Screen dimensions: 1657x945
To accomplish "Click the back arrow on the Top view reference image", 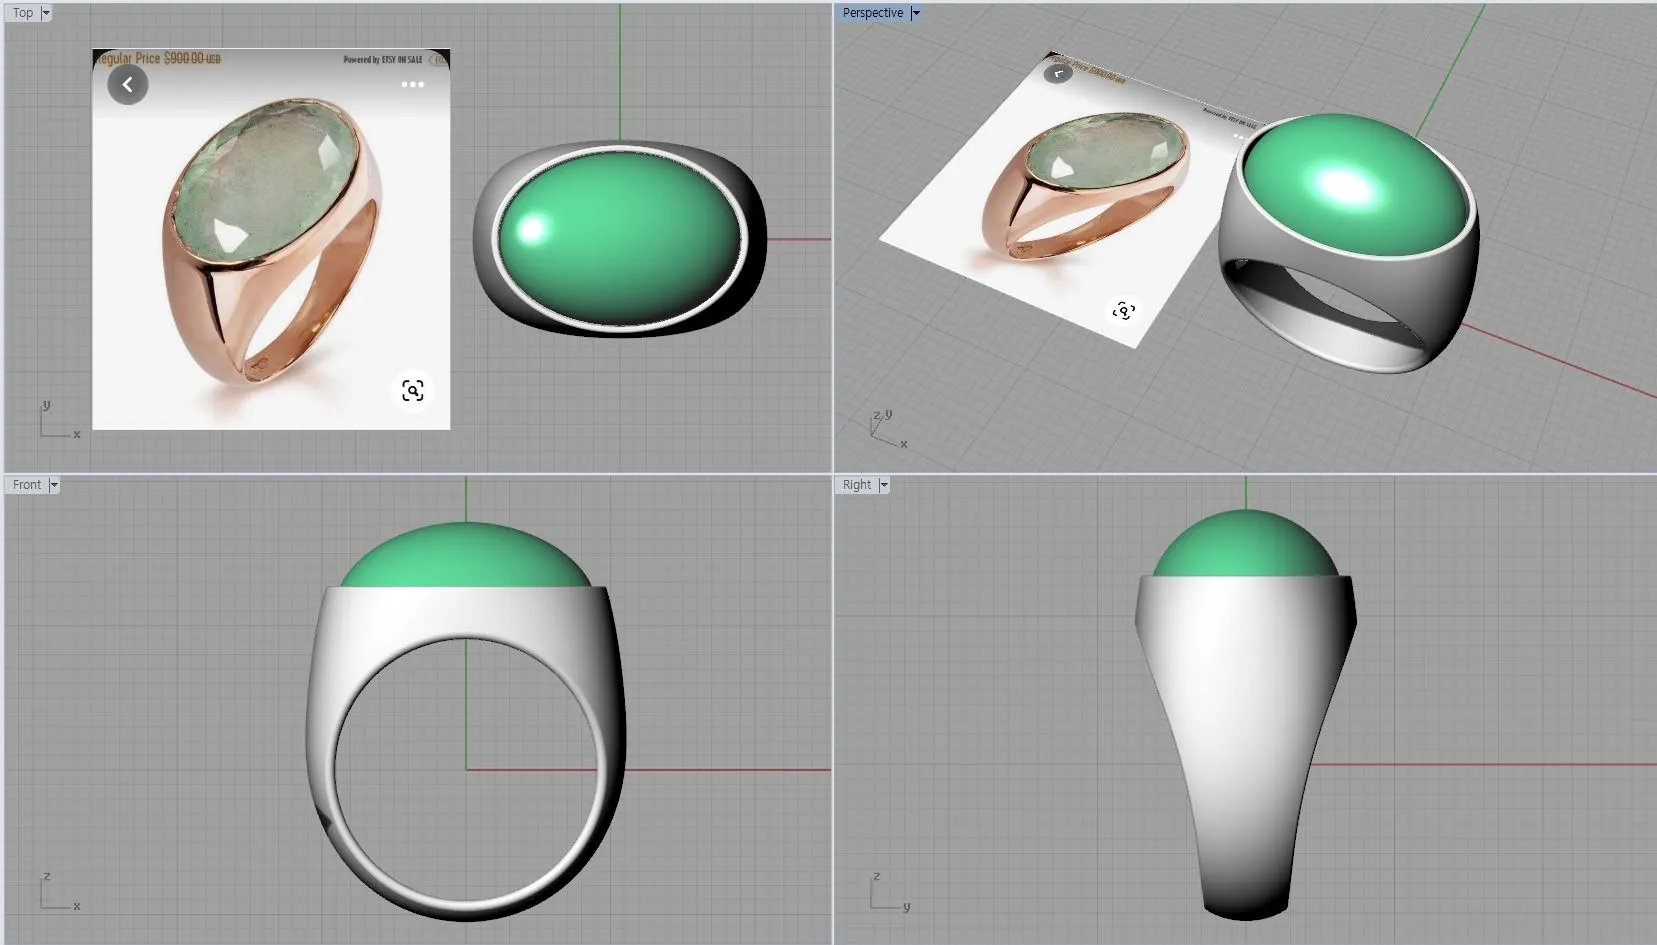I will (x=128, y=85).
